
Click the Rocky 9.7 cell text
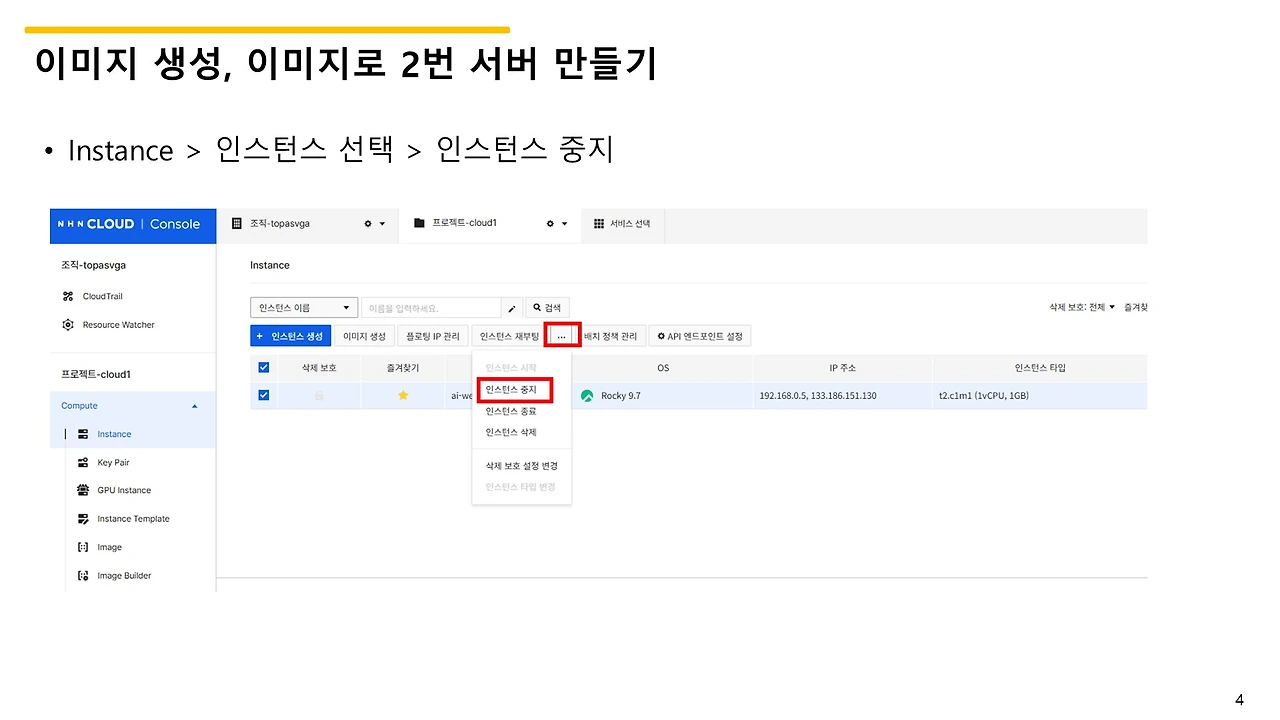621,396
